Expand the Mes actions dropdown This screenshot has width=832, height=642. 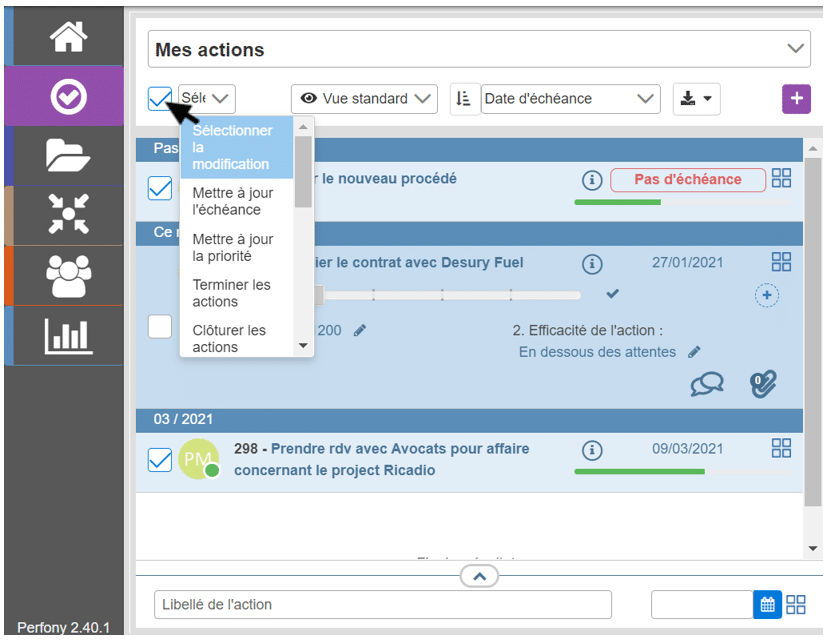click(x=796, y=49)
